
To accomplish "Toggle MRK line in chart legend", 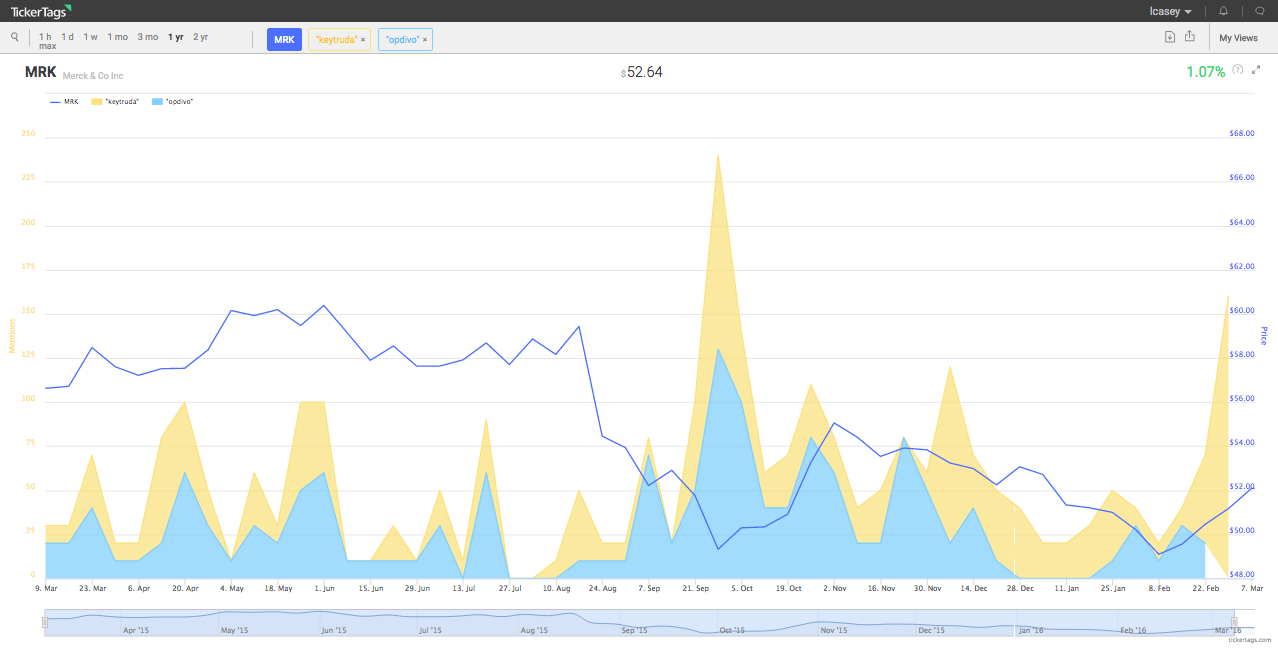I will tap(64, 101).
